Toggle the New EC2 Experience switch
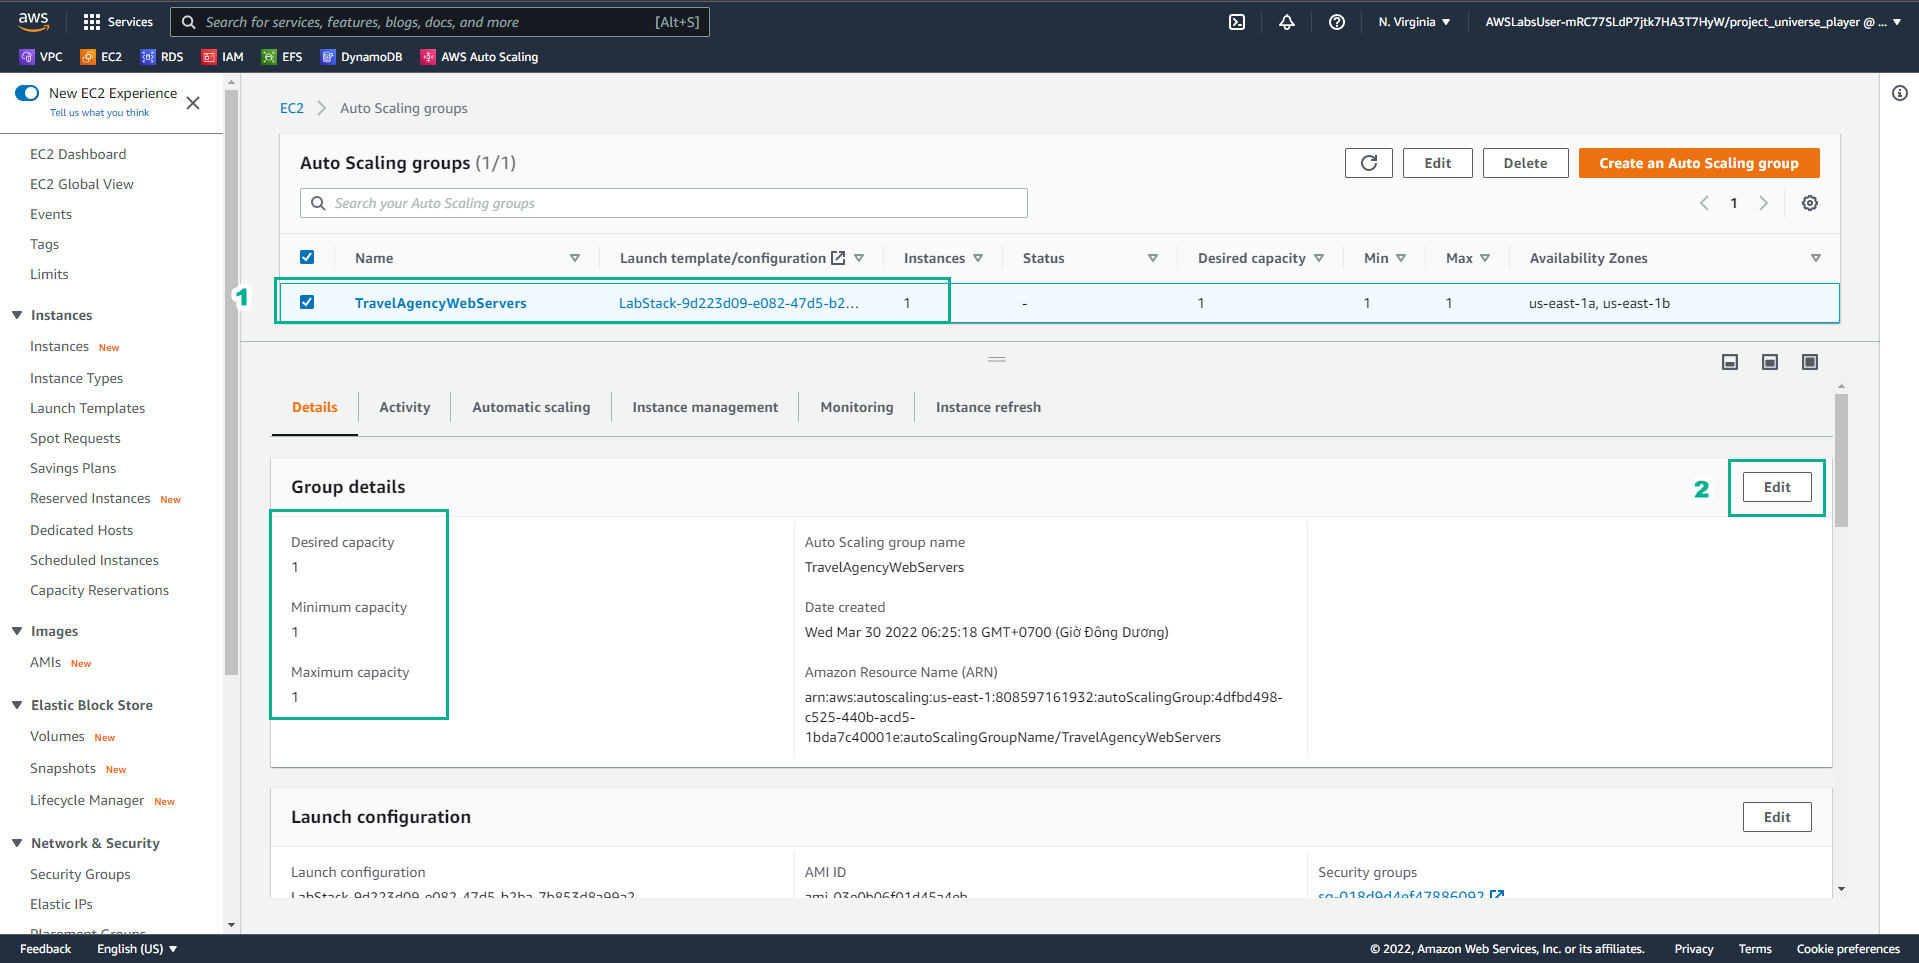This screenshot has height=963, width=1919. [x=27, y=93]
